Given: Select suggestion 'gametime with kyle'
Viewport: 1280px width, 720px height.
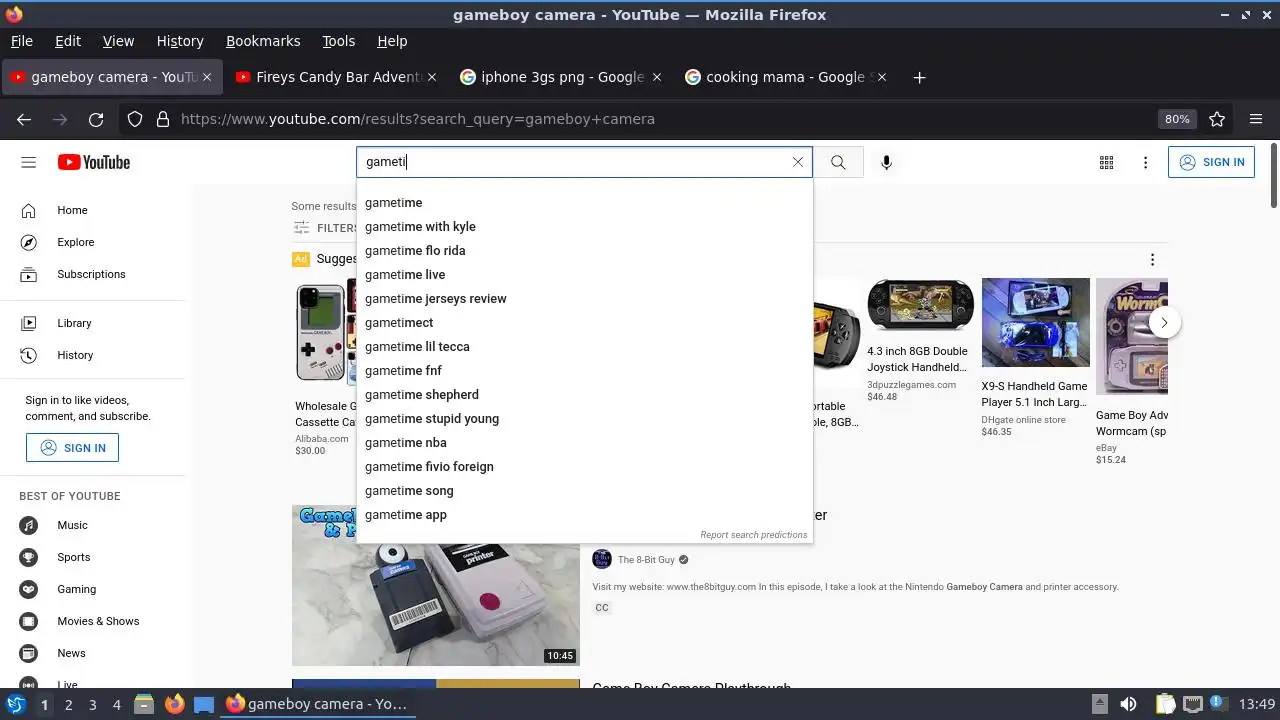Looking at the screenshot, I should (584, 227).
